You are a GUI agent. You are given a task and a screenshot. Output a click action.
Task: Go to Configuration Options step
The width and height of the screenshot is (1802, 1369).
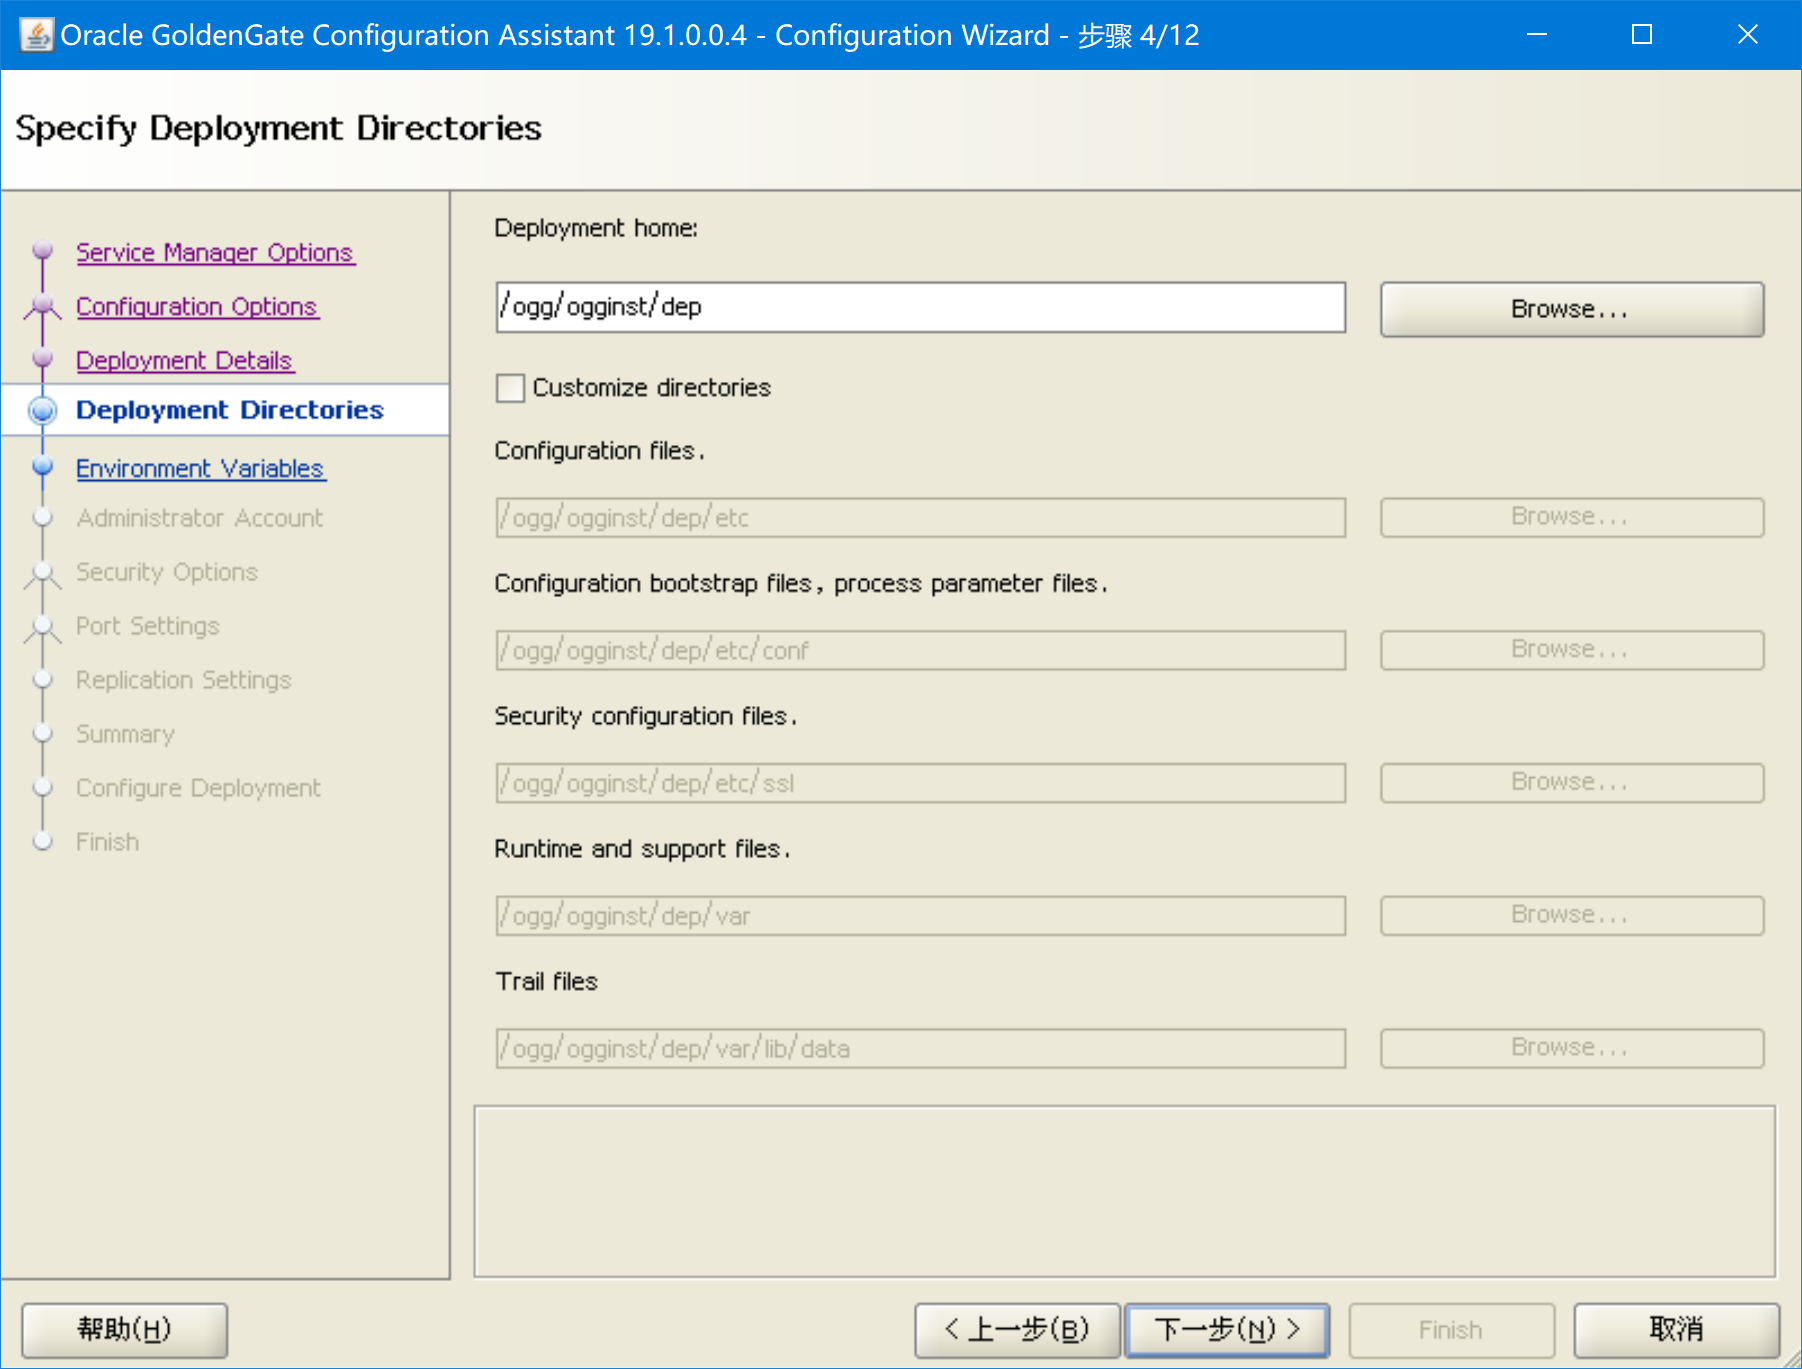197,306
